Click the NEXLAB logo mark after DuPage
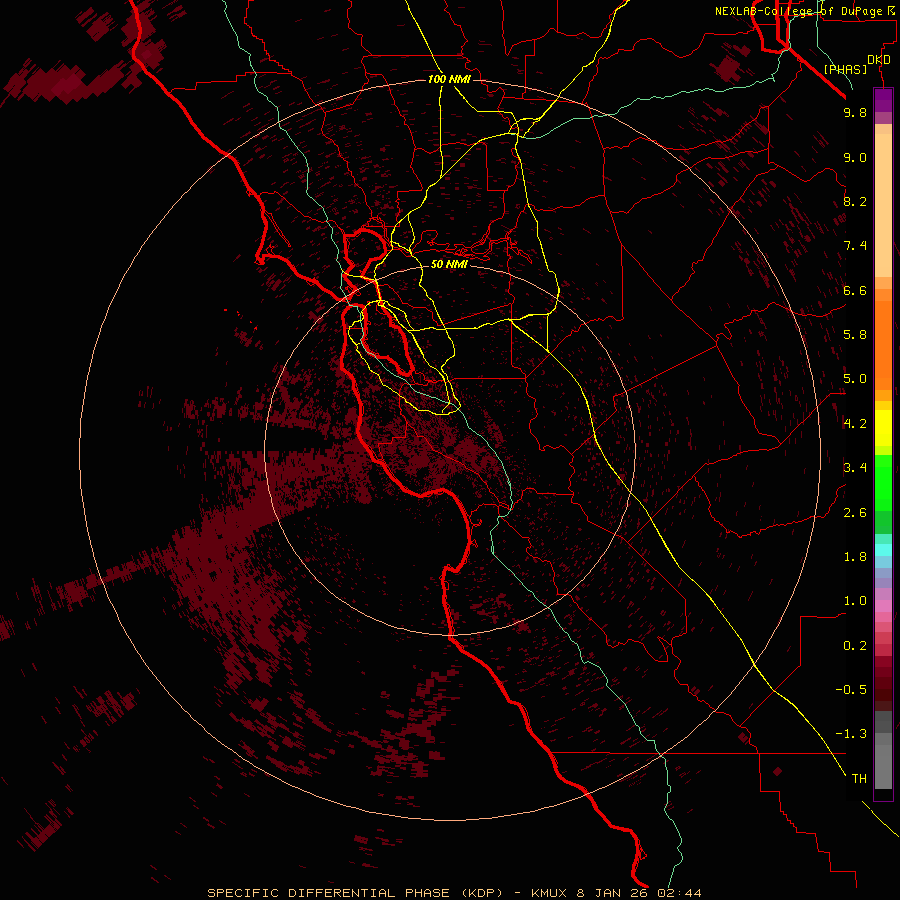Image resolution: width=900 pixels, height=900 pixels. coord(891,11)
